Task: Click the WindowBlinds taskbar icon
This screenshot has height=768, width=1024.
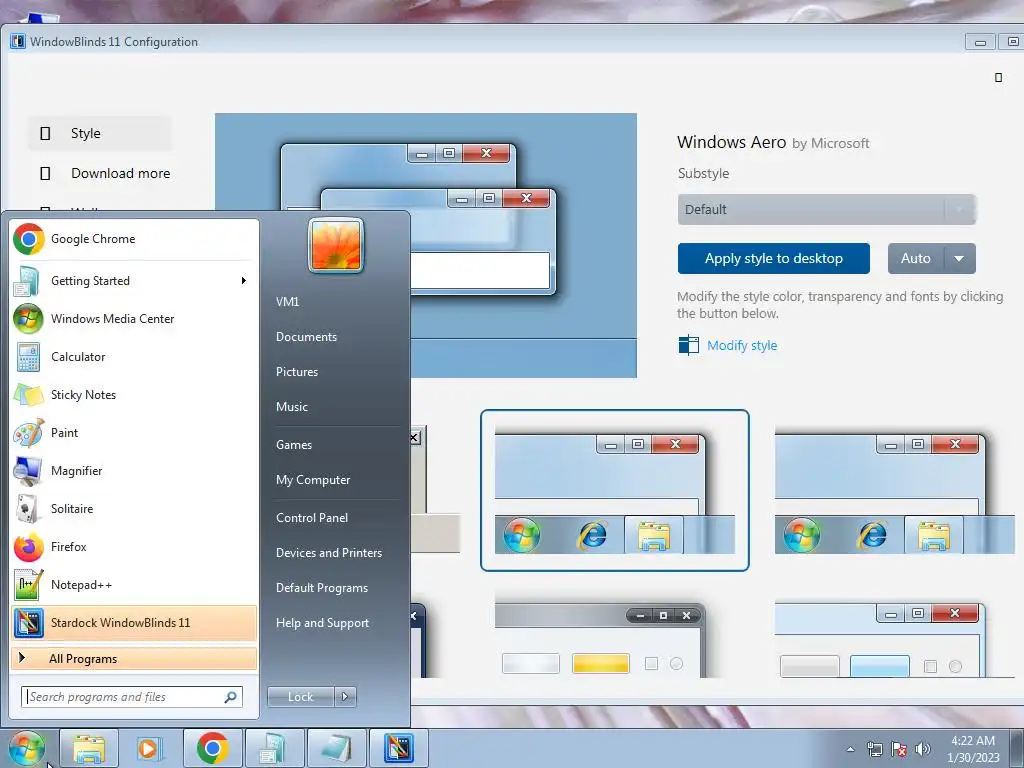Action: 399,748
